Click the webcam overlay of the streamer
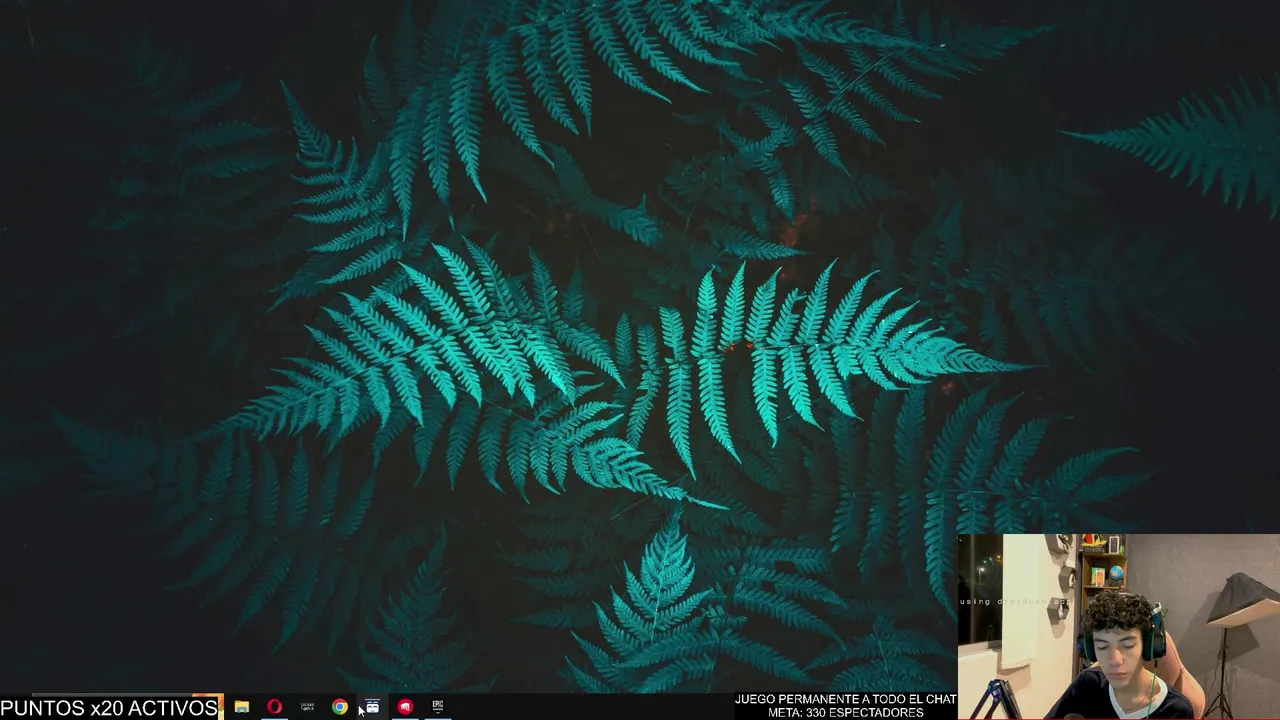This screenshot has width=1280, height=720. (1119, 627)
